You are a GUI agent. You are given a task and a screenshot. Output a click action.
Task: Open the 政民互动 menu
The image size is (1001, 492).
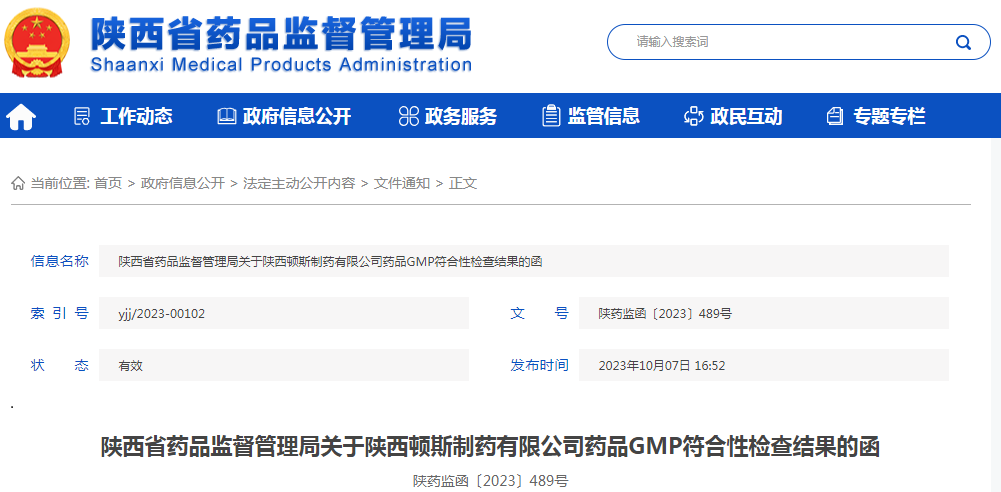pos(746,116)
